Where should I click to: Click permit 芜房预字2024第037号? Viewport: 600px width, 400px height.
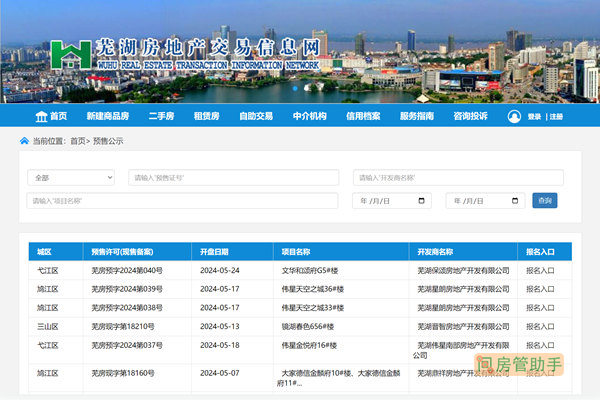click(127, 345)
